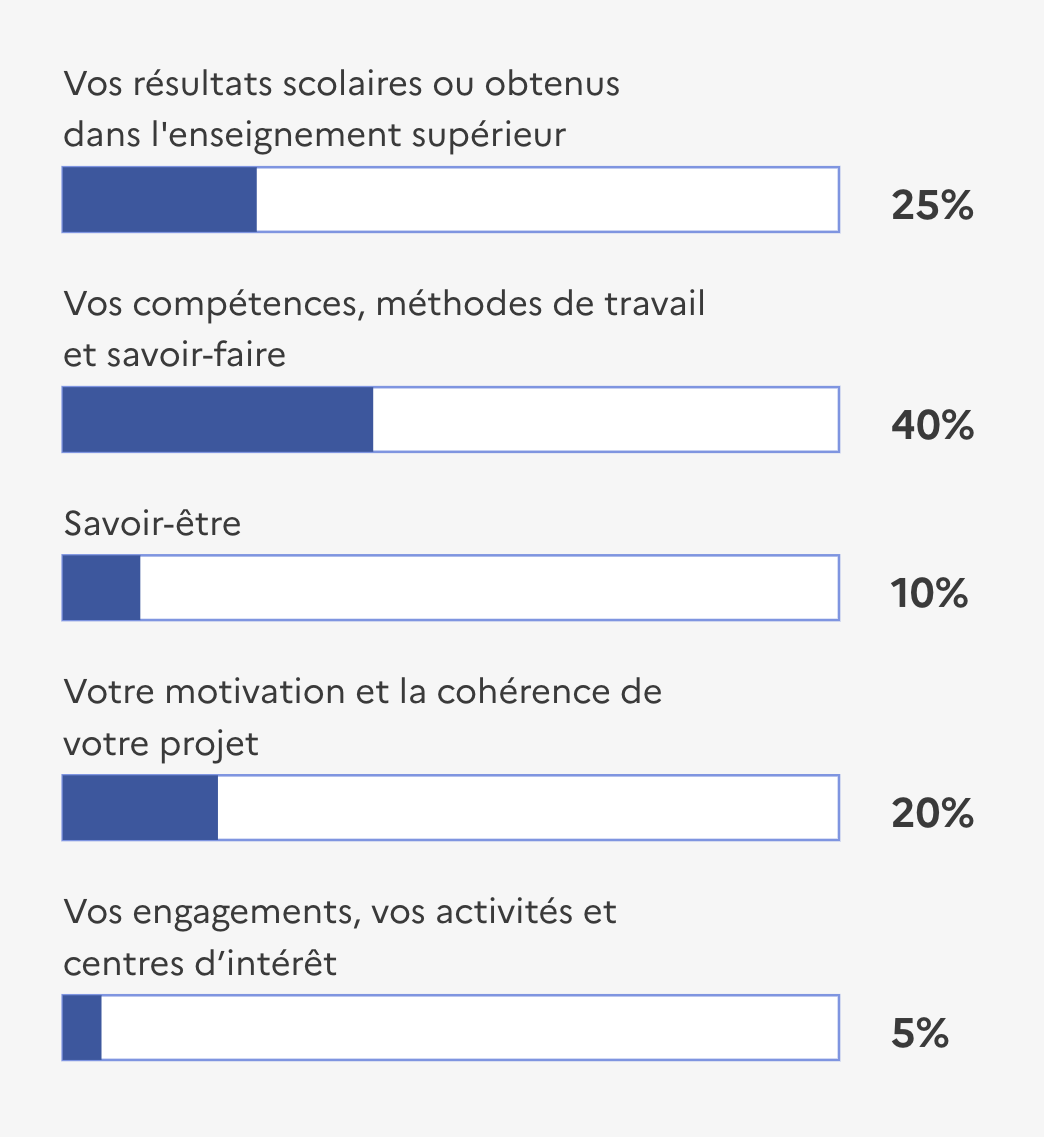Click the 10% Savoir-être progress bar
The height and width of the screenshot is (1138, 1044).
(x=451, y=588)
